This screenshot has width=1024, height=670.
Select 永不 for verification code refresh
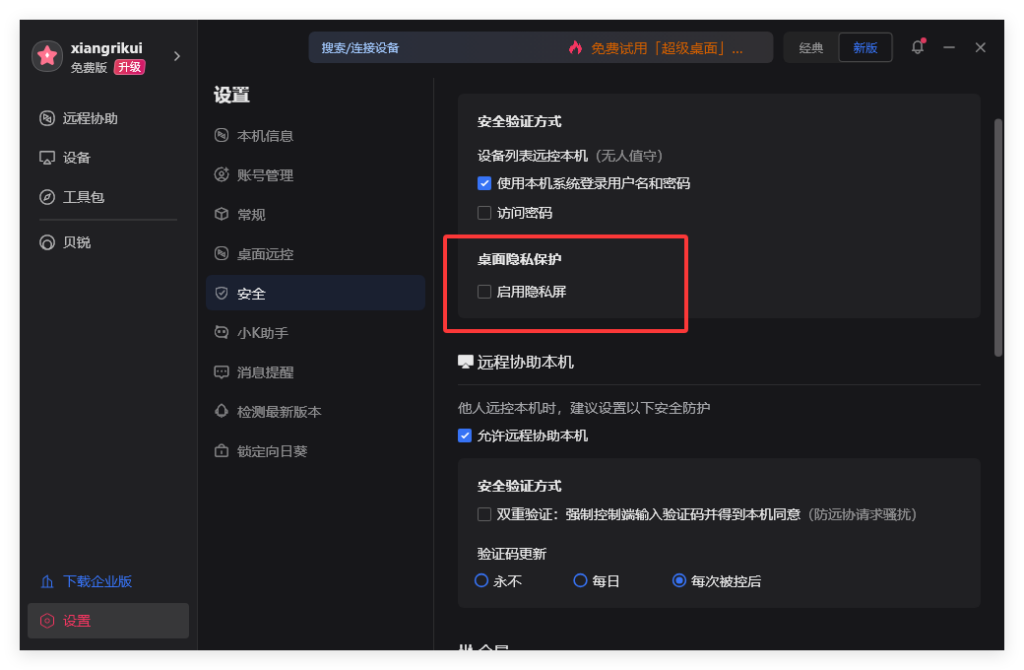pyautogui.click(x=481, y=580)
